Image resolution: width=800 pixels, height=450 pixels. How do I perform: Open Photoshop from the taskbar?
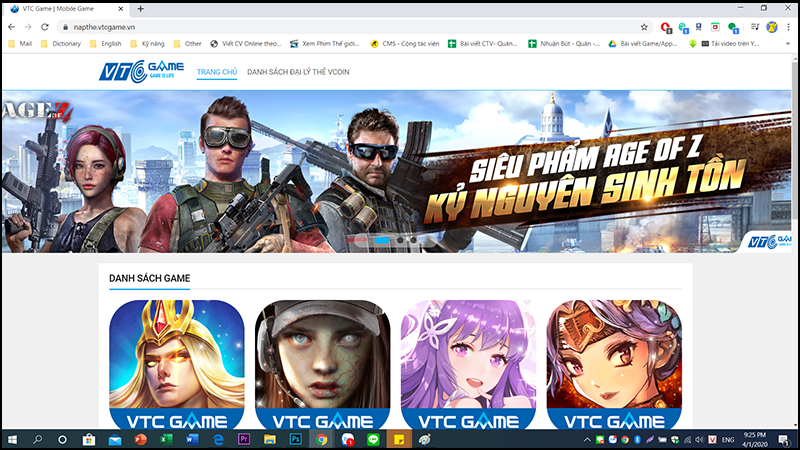296,439
